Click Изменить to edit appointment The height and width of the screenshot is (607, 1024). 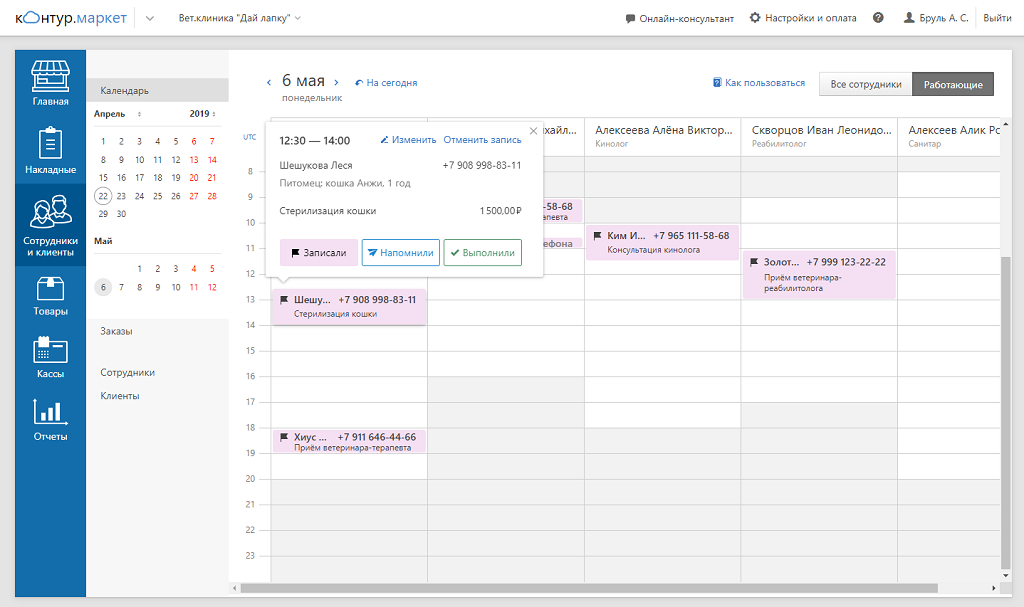(408, 140)
